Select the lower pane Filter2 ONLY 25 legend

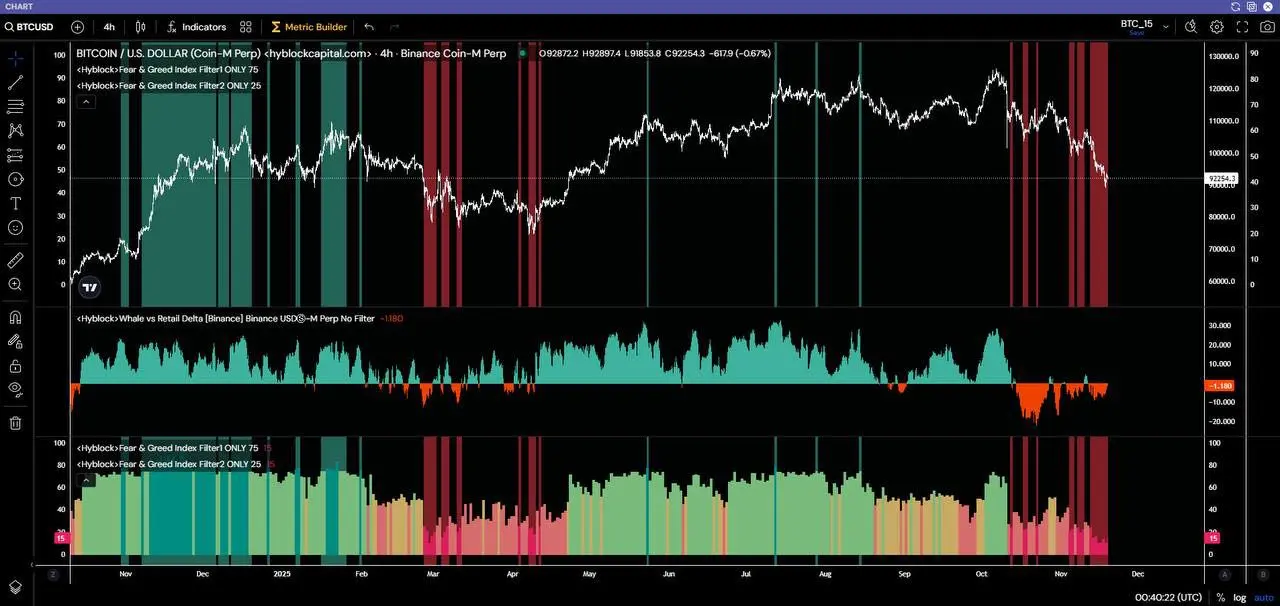point(169,464)
